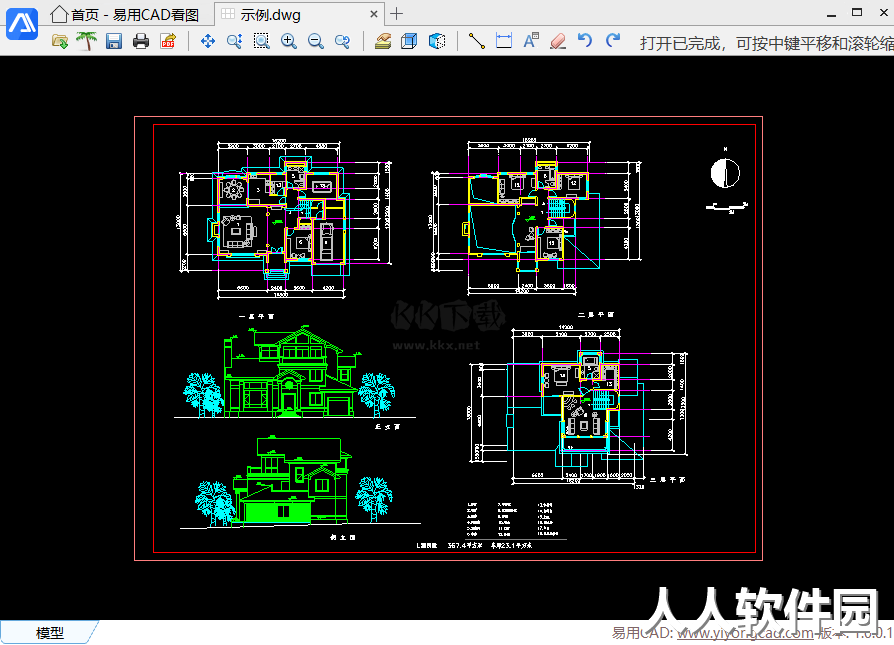Minimize the application window
Screen dimensions: 894x645
pos(831,14)
